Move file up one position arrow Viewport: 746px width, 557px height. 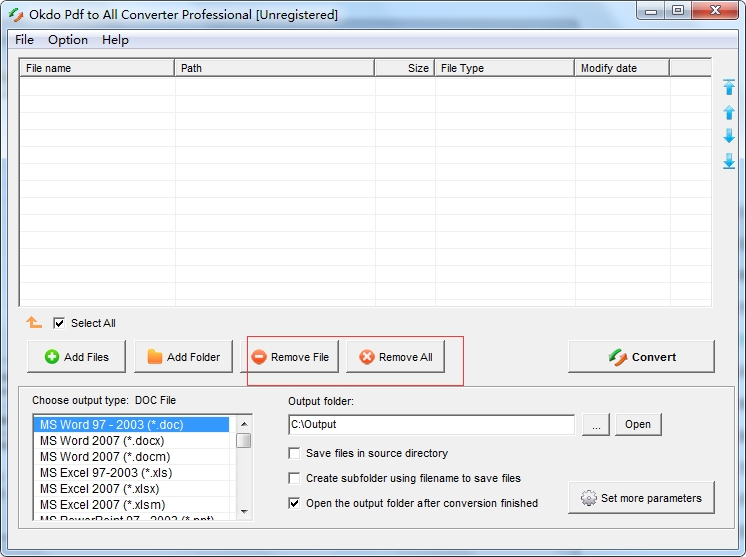[x=729, y=112]
